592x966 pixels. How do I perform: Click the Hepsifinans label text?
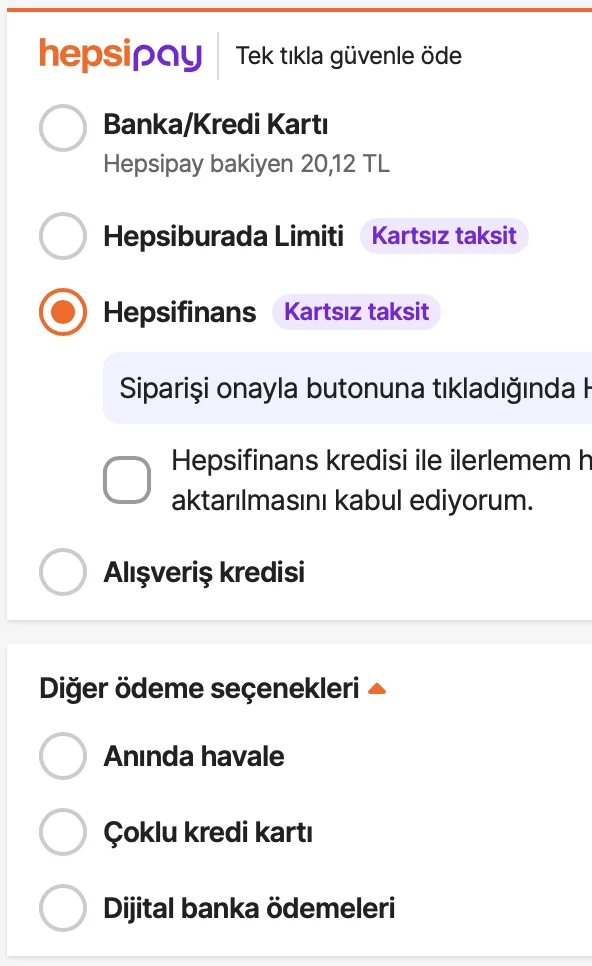pos(180,312)
